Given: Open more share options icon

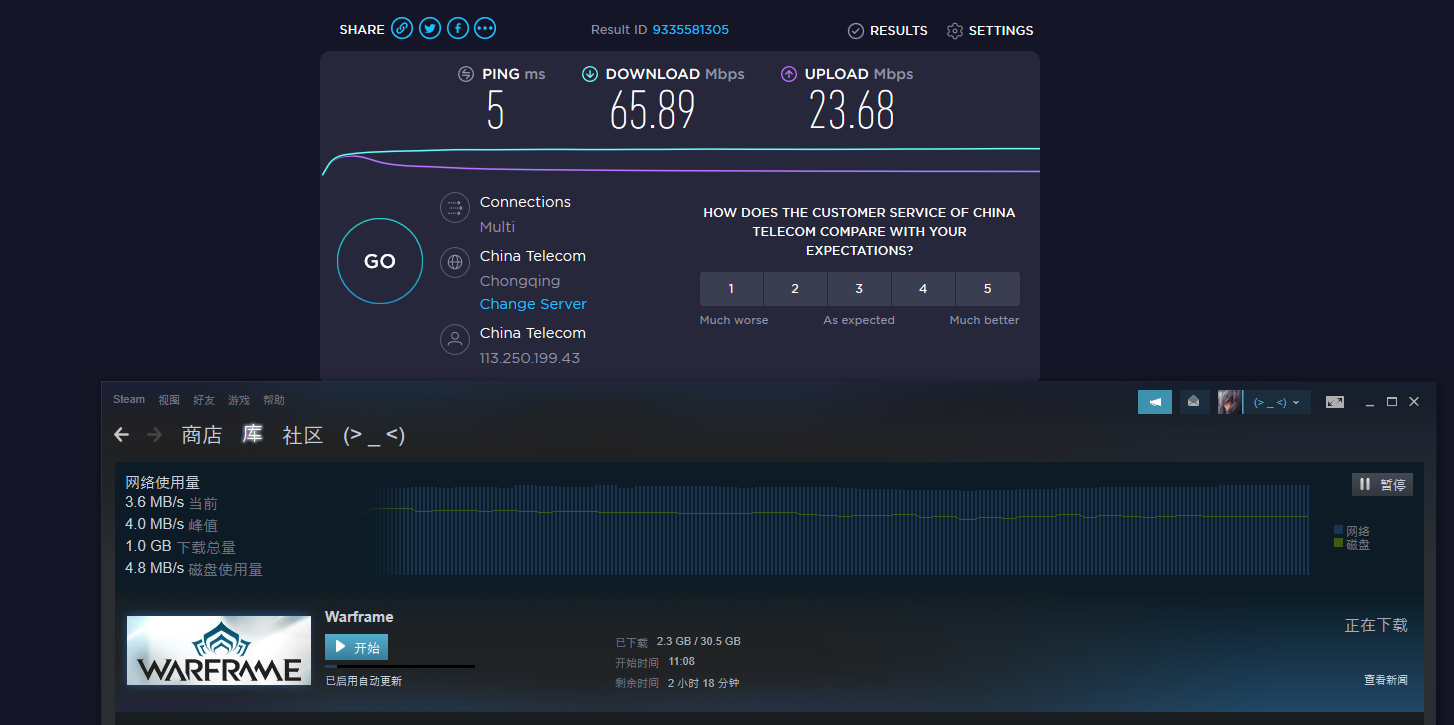Looking at the screenshot, I should point(485,29).
